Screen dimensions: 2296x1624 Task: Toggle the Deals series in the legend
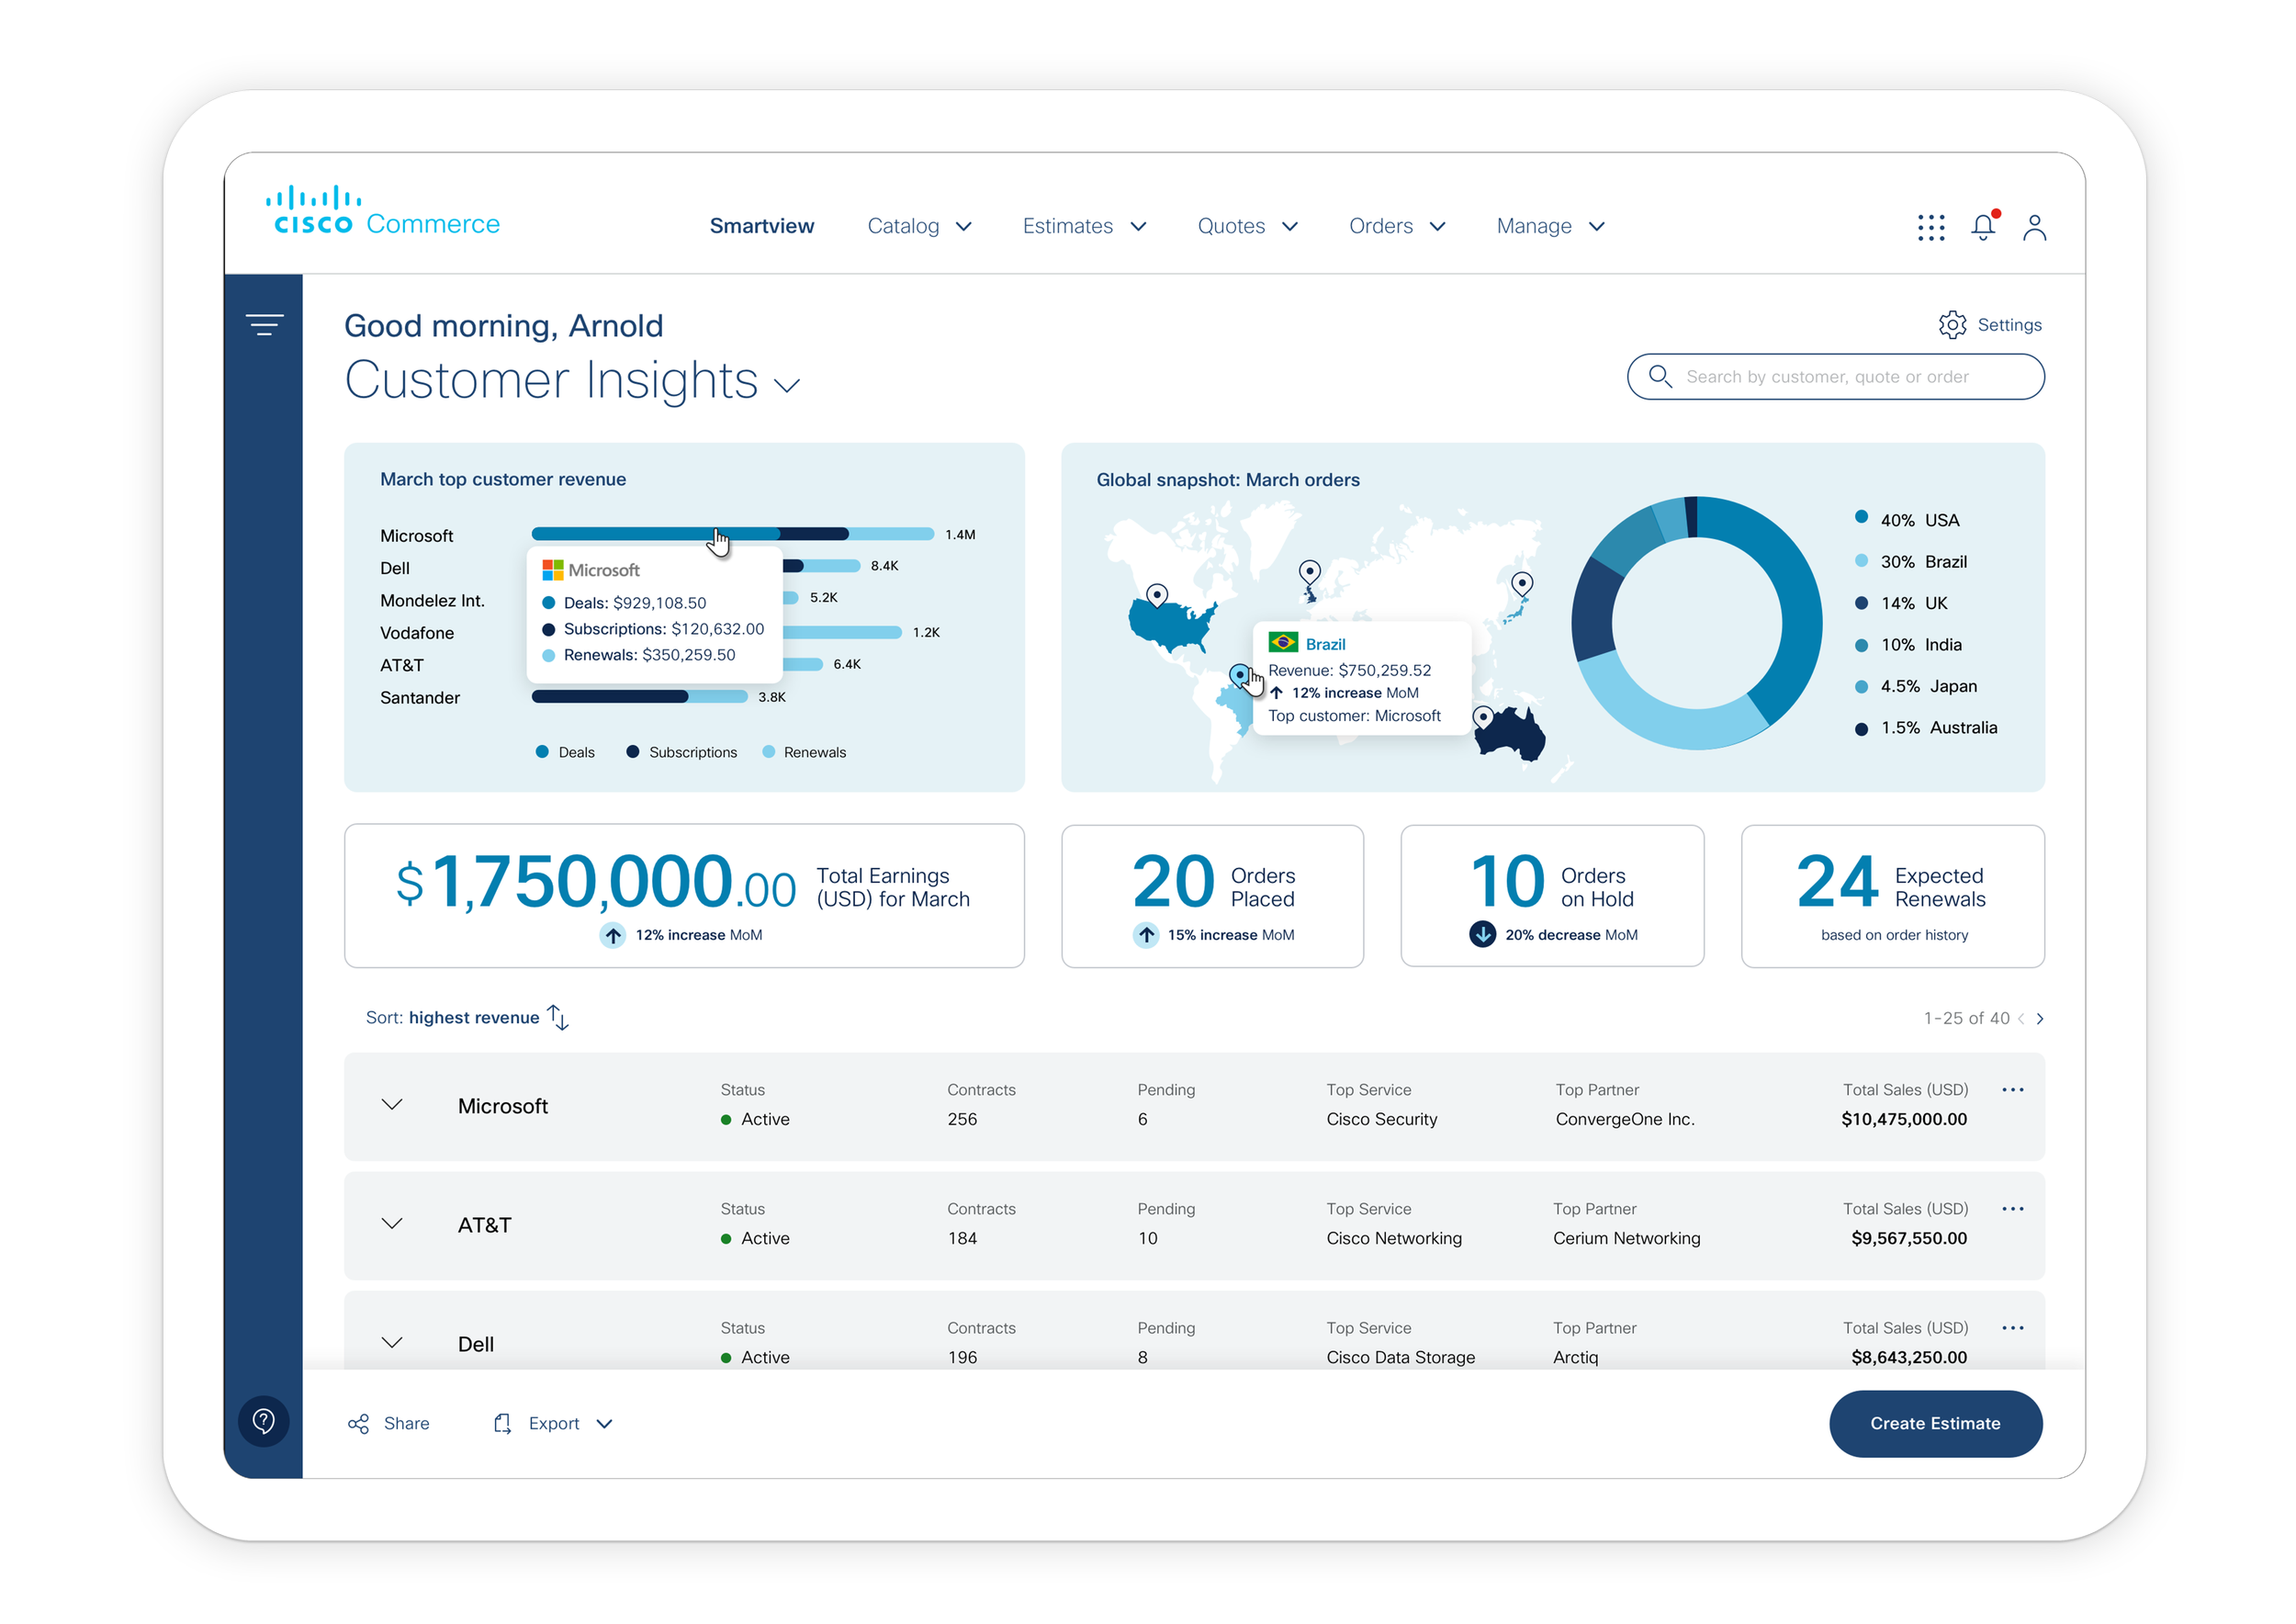565,751
